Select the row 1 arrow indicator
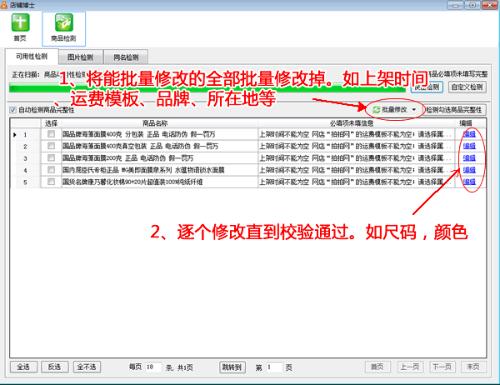Viewport: 500px width, 385px height. pos(15,135)
